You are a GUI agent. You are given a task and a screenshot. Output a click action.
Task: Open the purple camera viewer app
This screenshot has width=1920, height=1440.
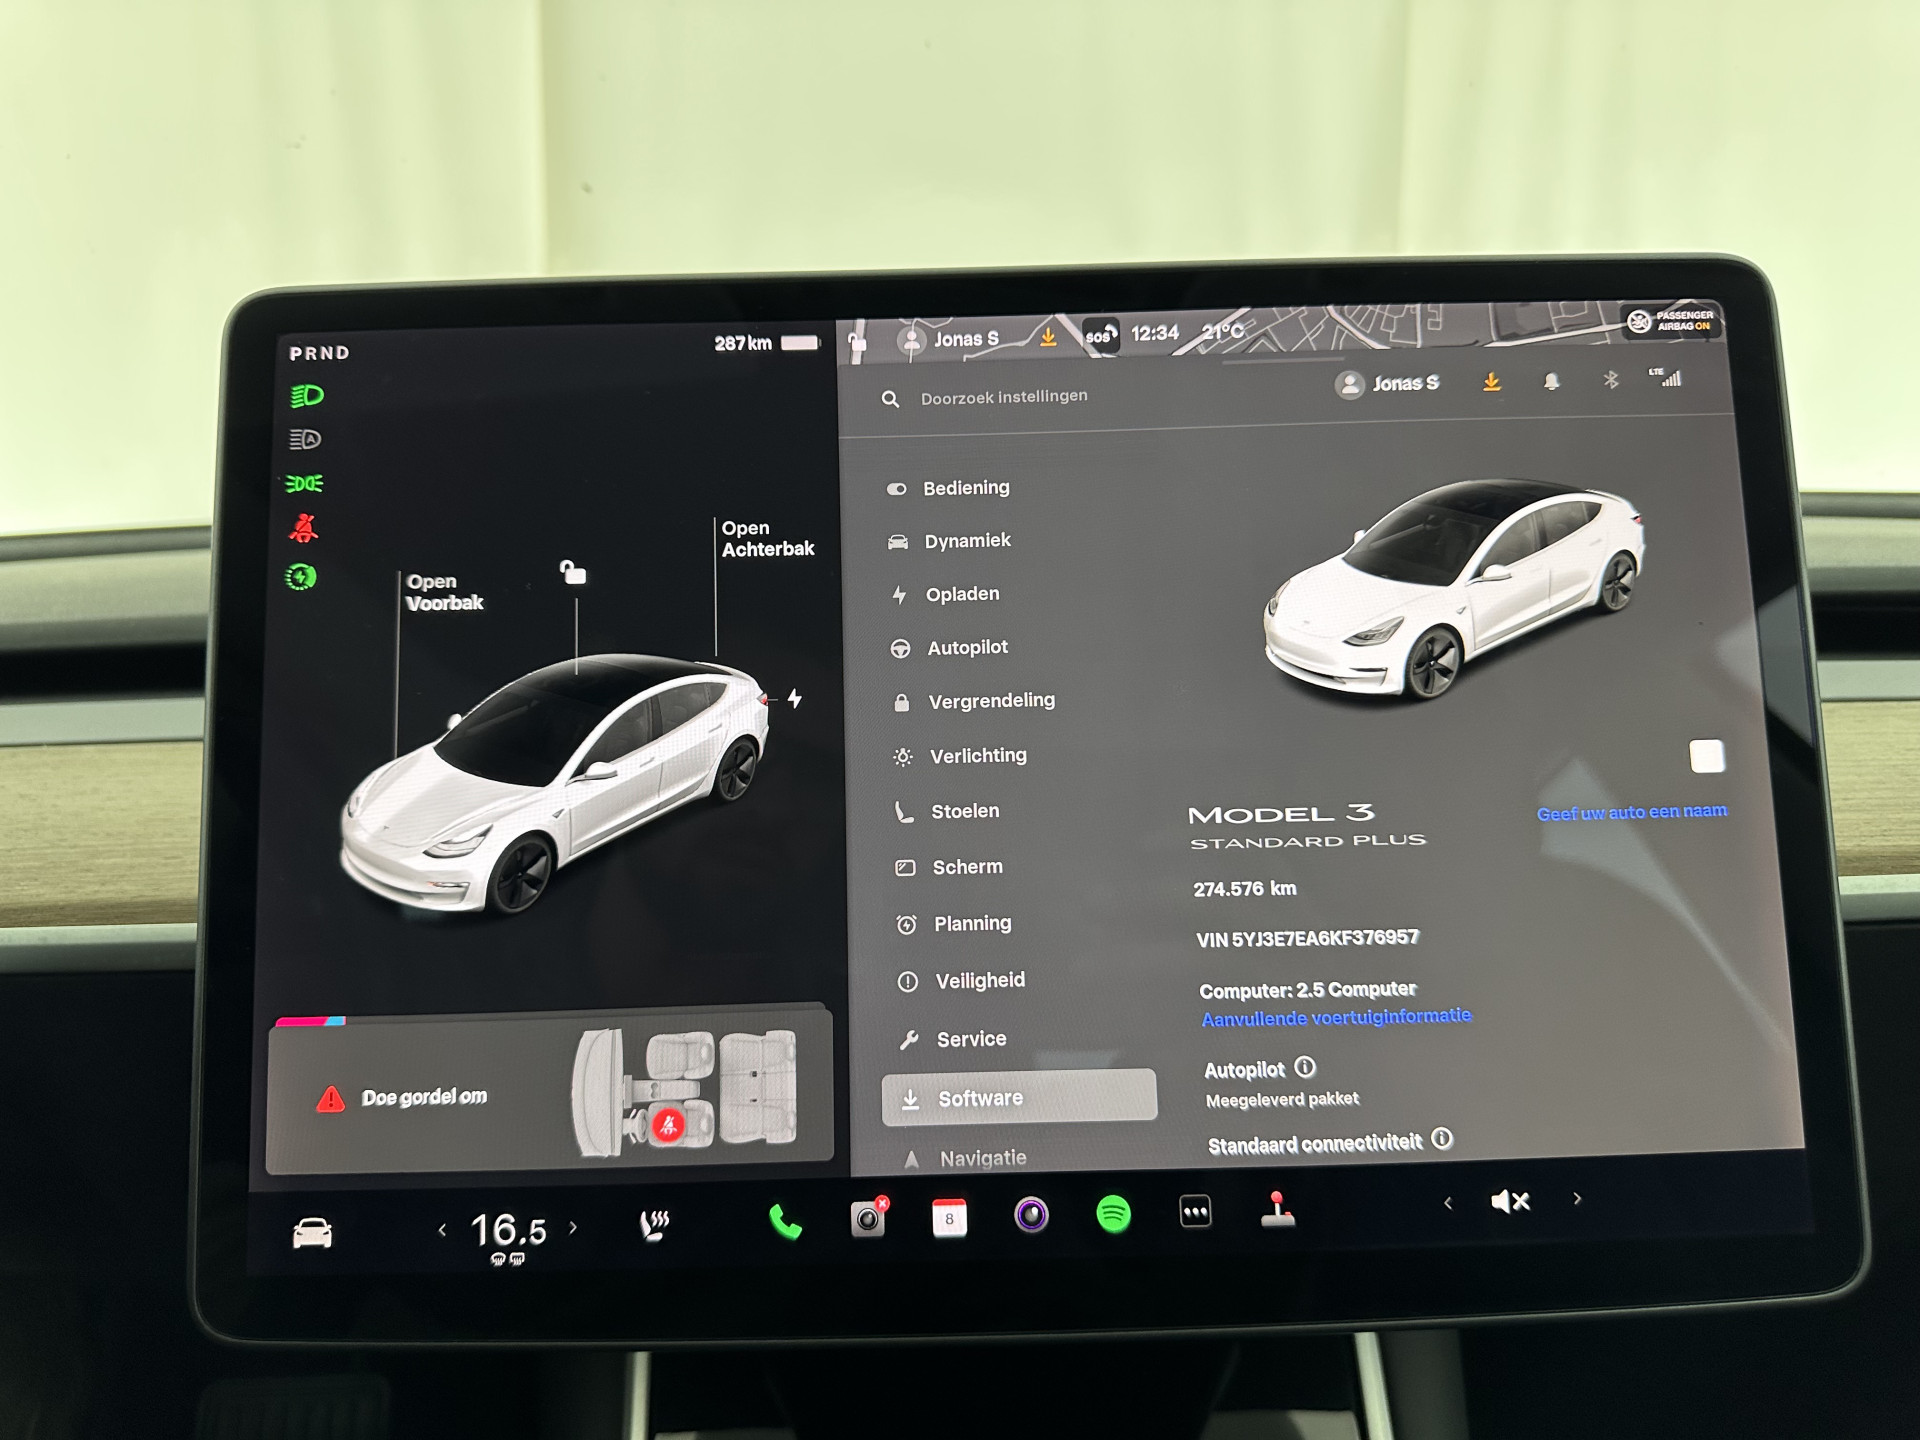pyautogui.click(x=1031, y=1215)
